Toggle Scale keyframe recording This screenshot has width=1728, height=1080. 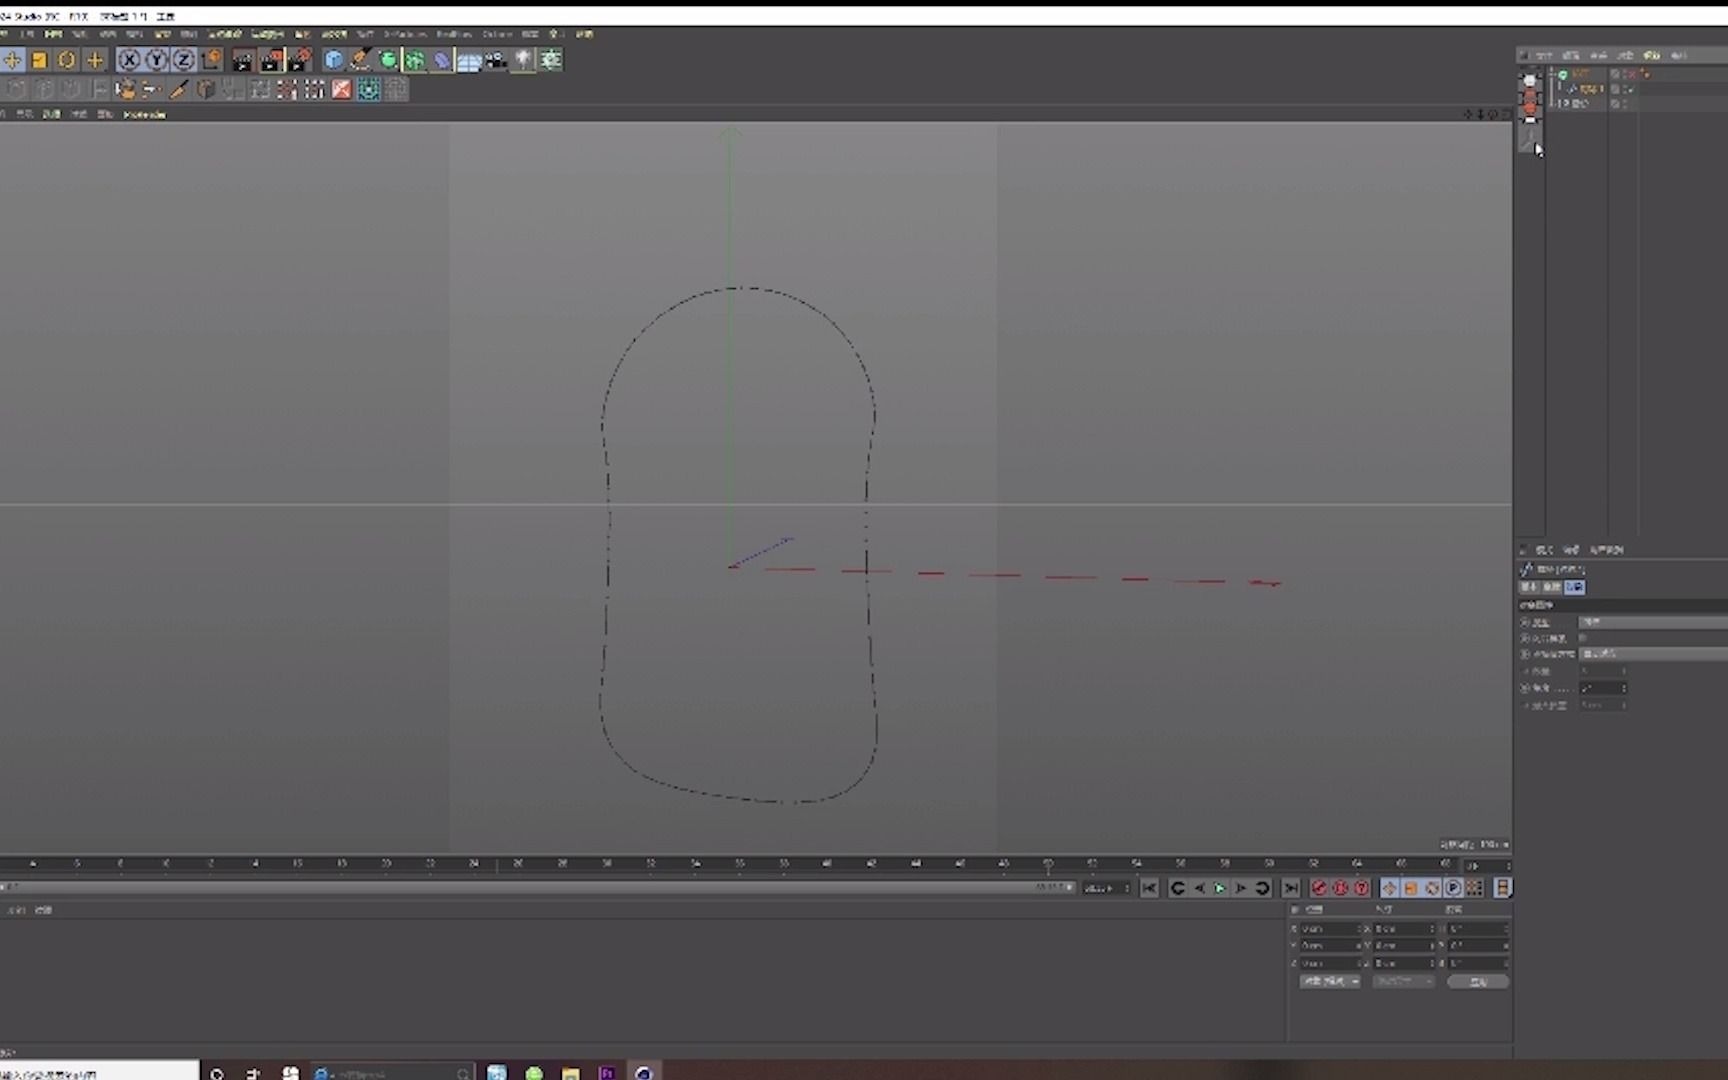1411,888
